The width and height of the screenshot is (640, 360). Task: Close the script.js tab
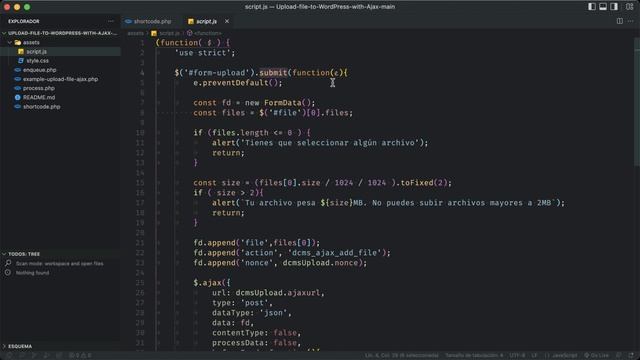(x=227, y=21)
